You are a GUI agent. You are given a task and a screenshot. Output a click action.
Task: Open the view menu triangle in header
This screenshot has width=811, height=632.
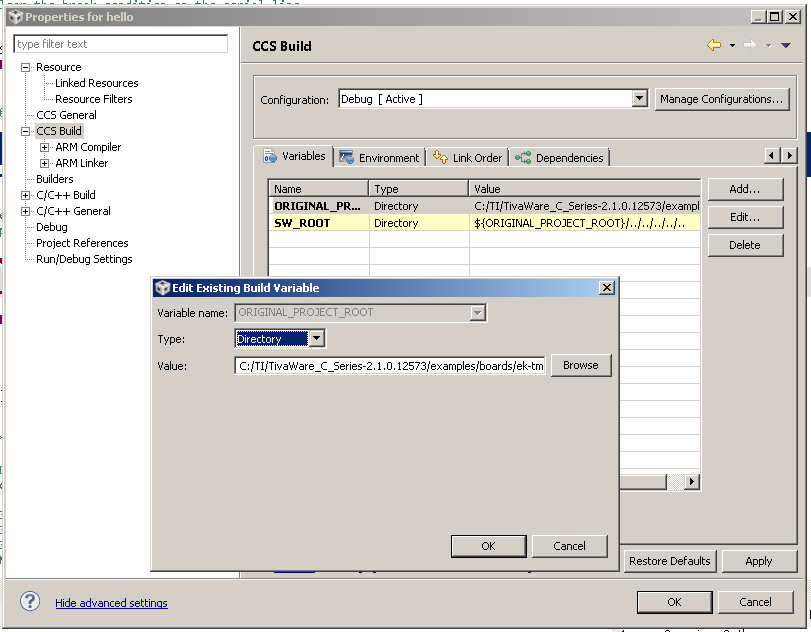786,46
